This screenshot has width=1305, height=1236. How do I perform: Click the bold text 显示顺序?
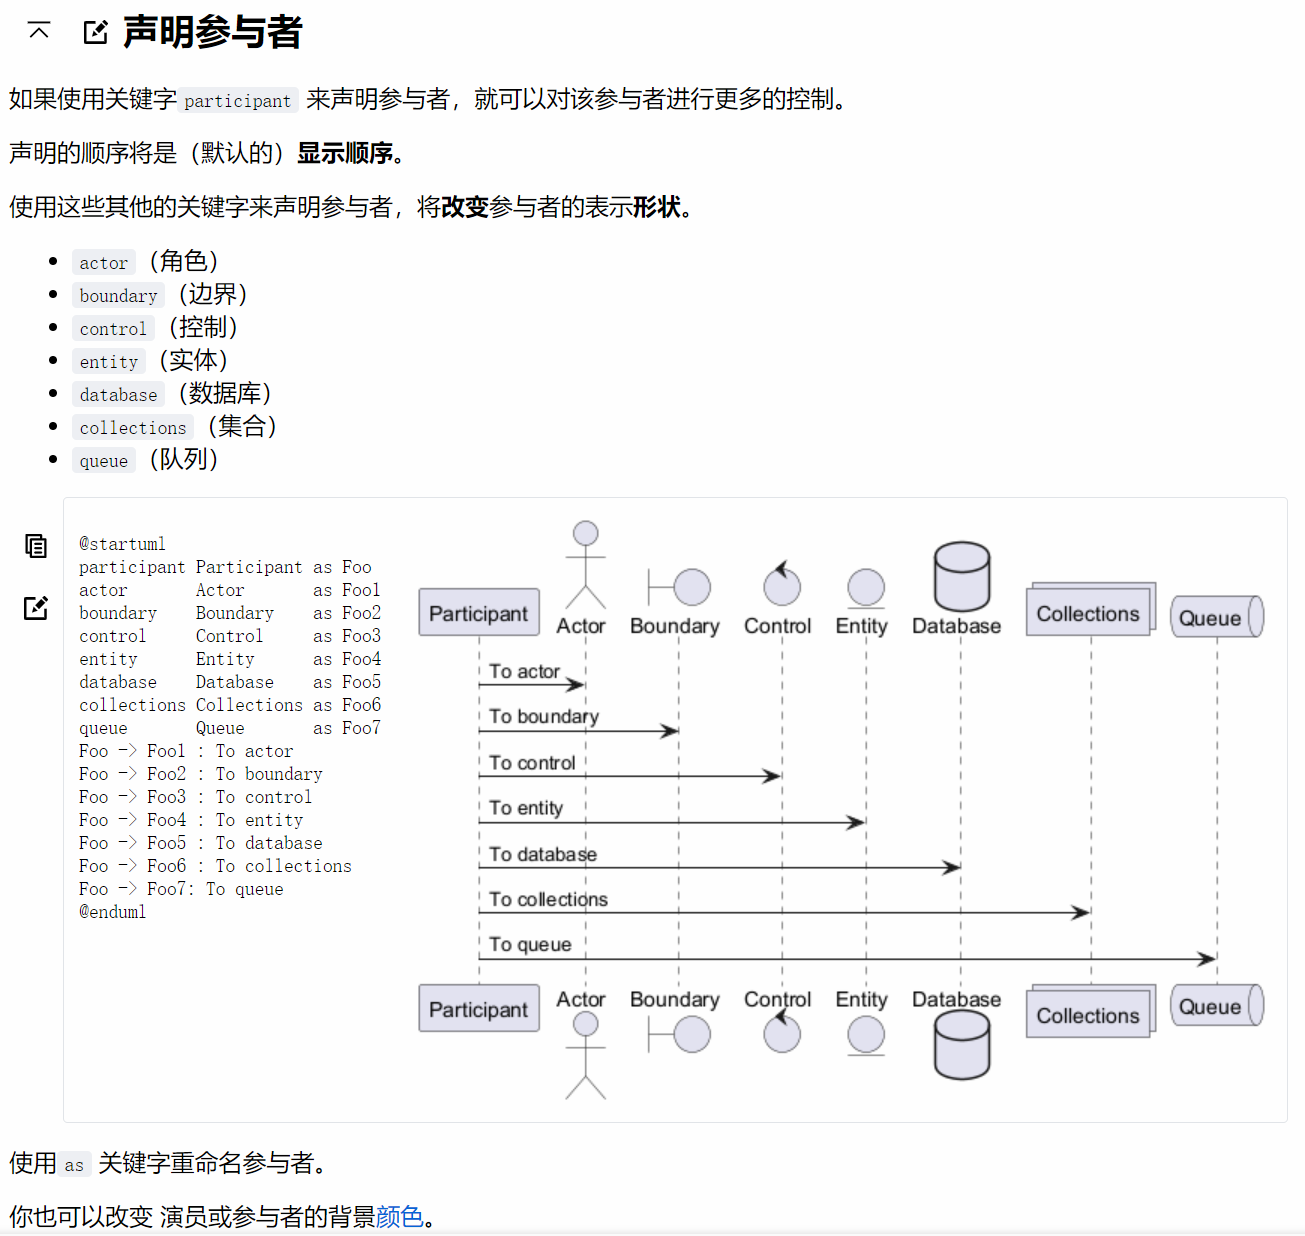point(345,153)
